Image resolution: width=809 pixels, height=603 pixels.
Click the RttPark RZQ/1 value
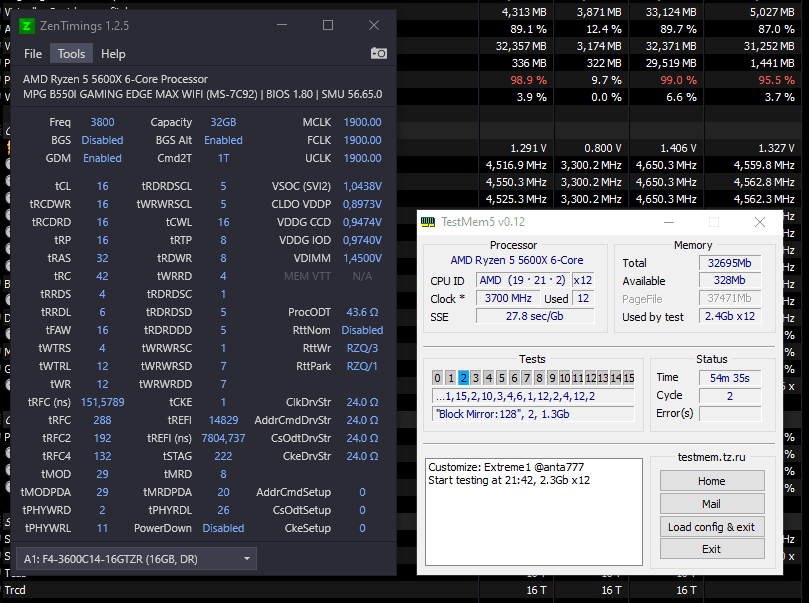tap(362, 366)
